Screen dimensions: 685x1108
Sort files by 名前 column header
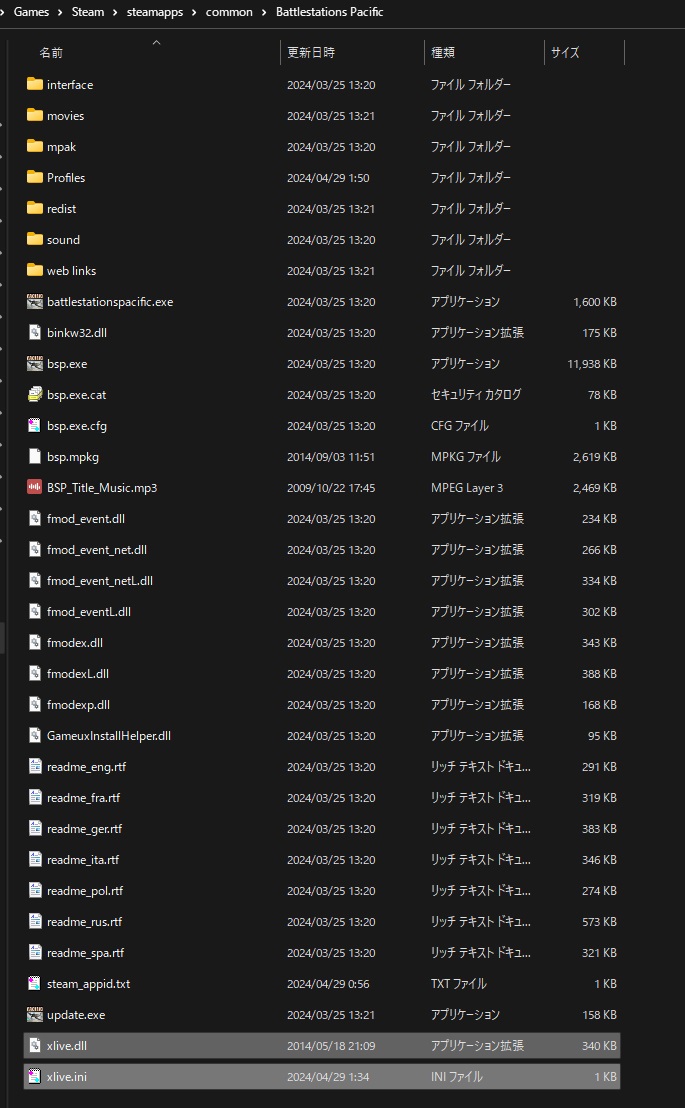coord(51,53)
